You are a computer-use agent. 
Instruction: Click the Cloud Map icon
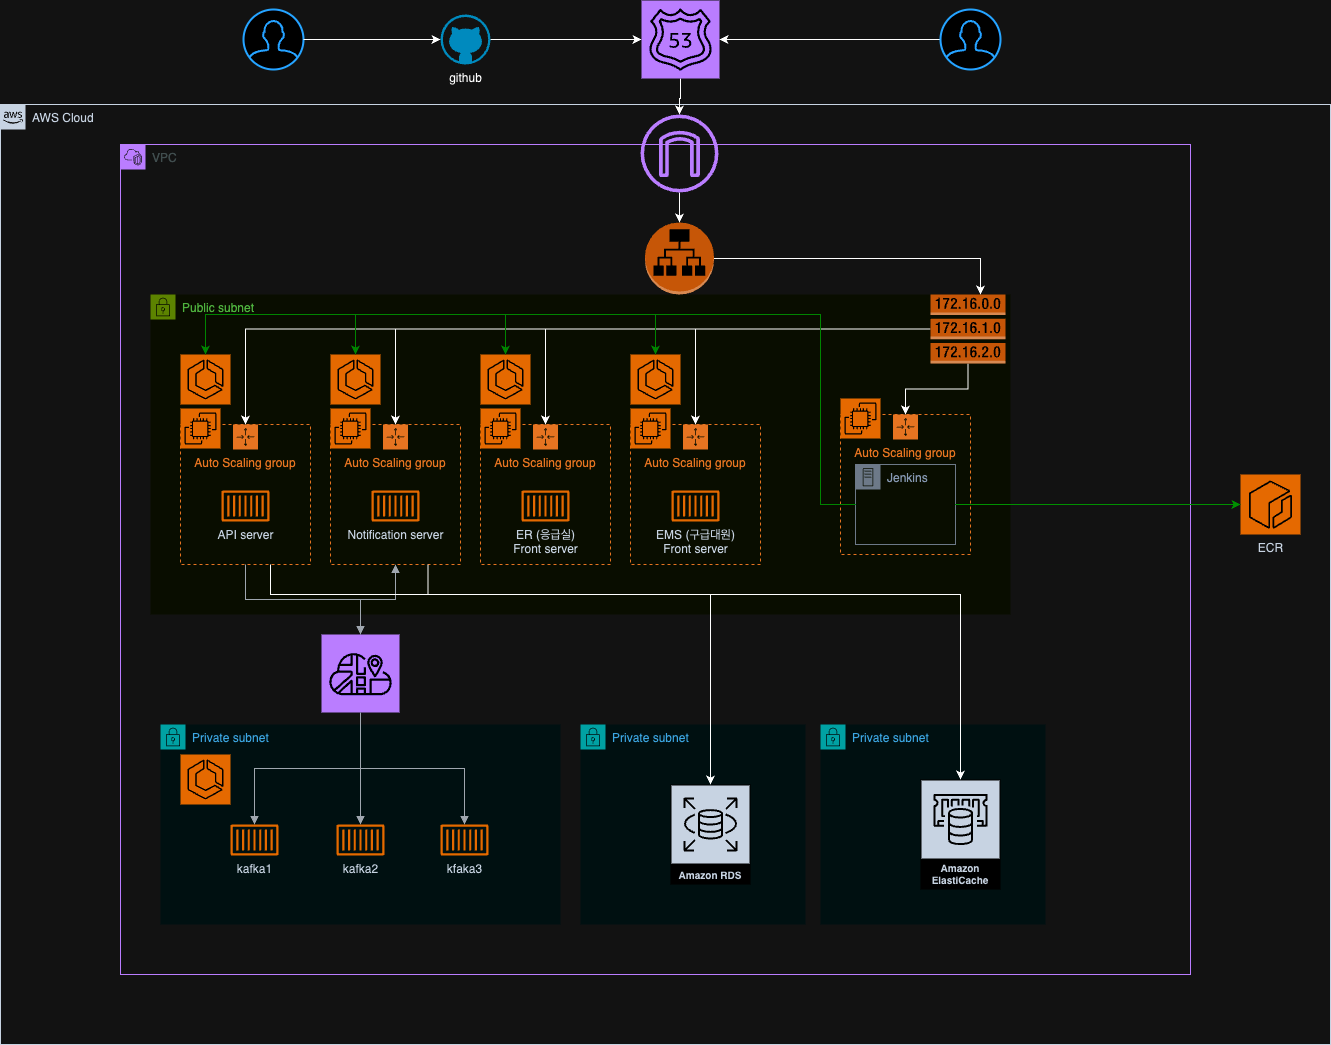[360, 673]
